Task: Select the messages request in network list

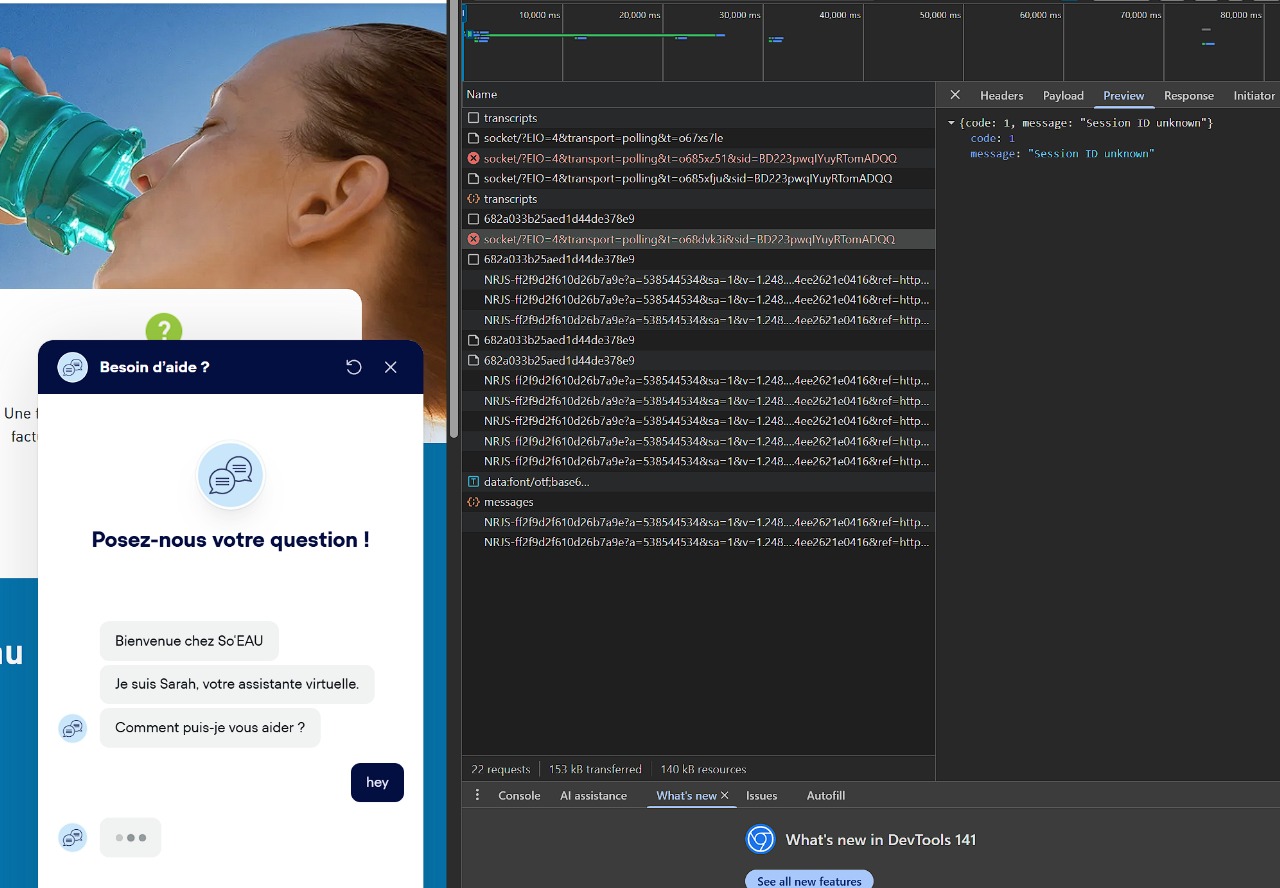Action: 509,502
